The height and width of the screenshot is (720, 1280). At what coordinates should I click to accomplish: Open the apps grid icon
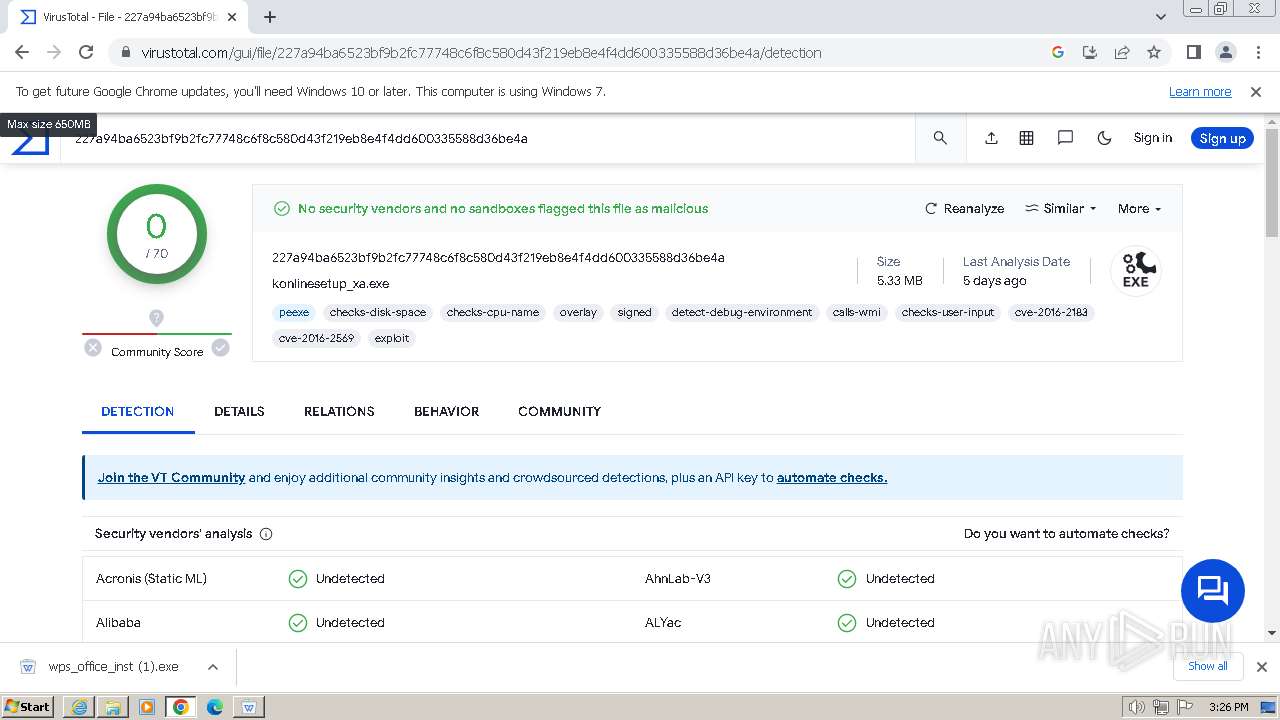1026,138
